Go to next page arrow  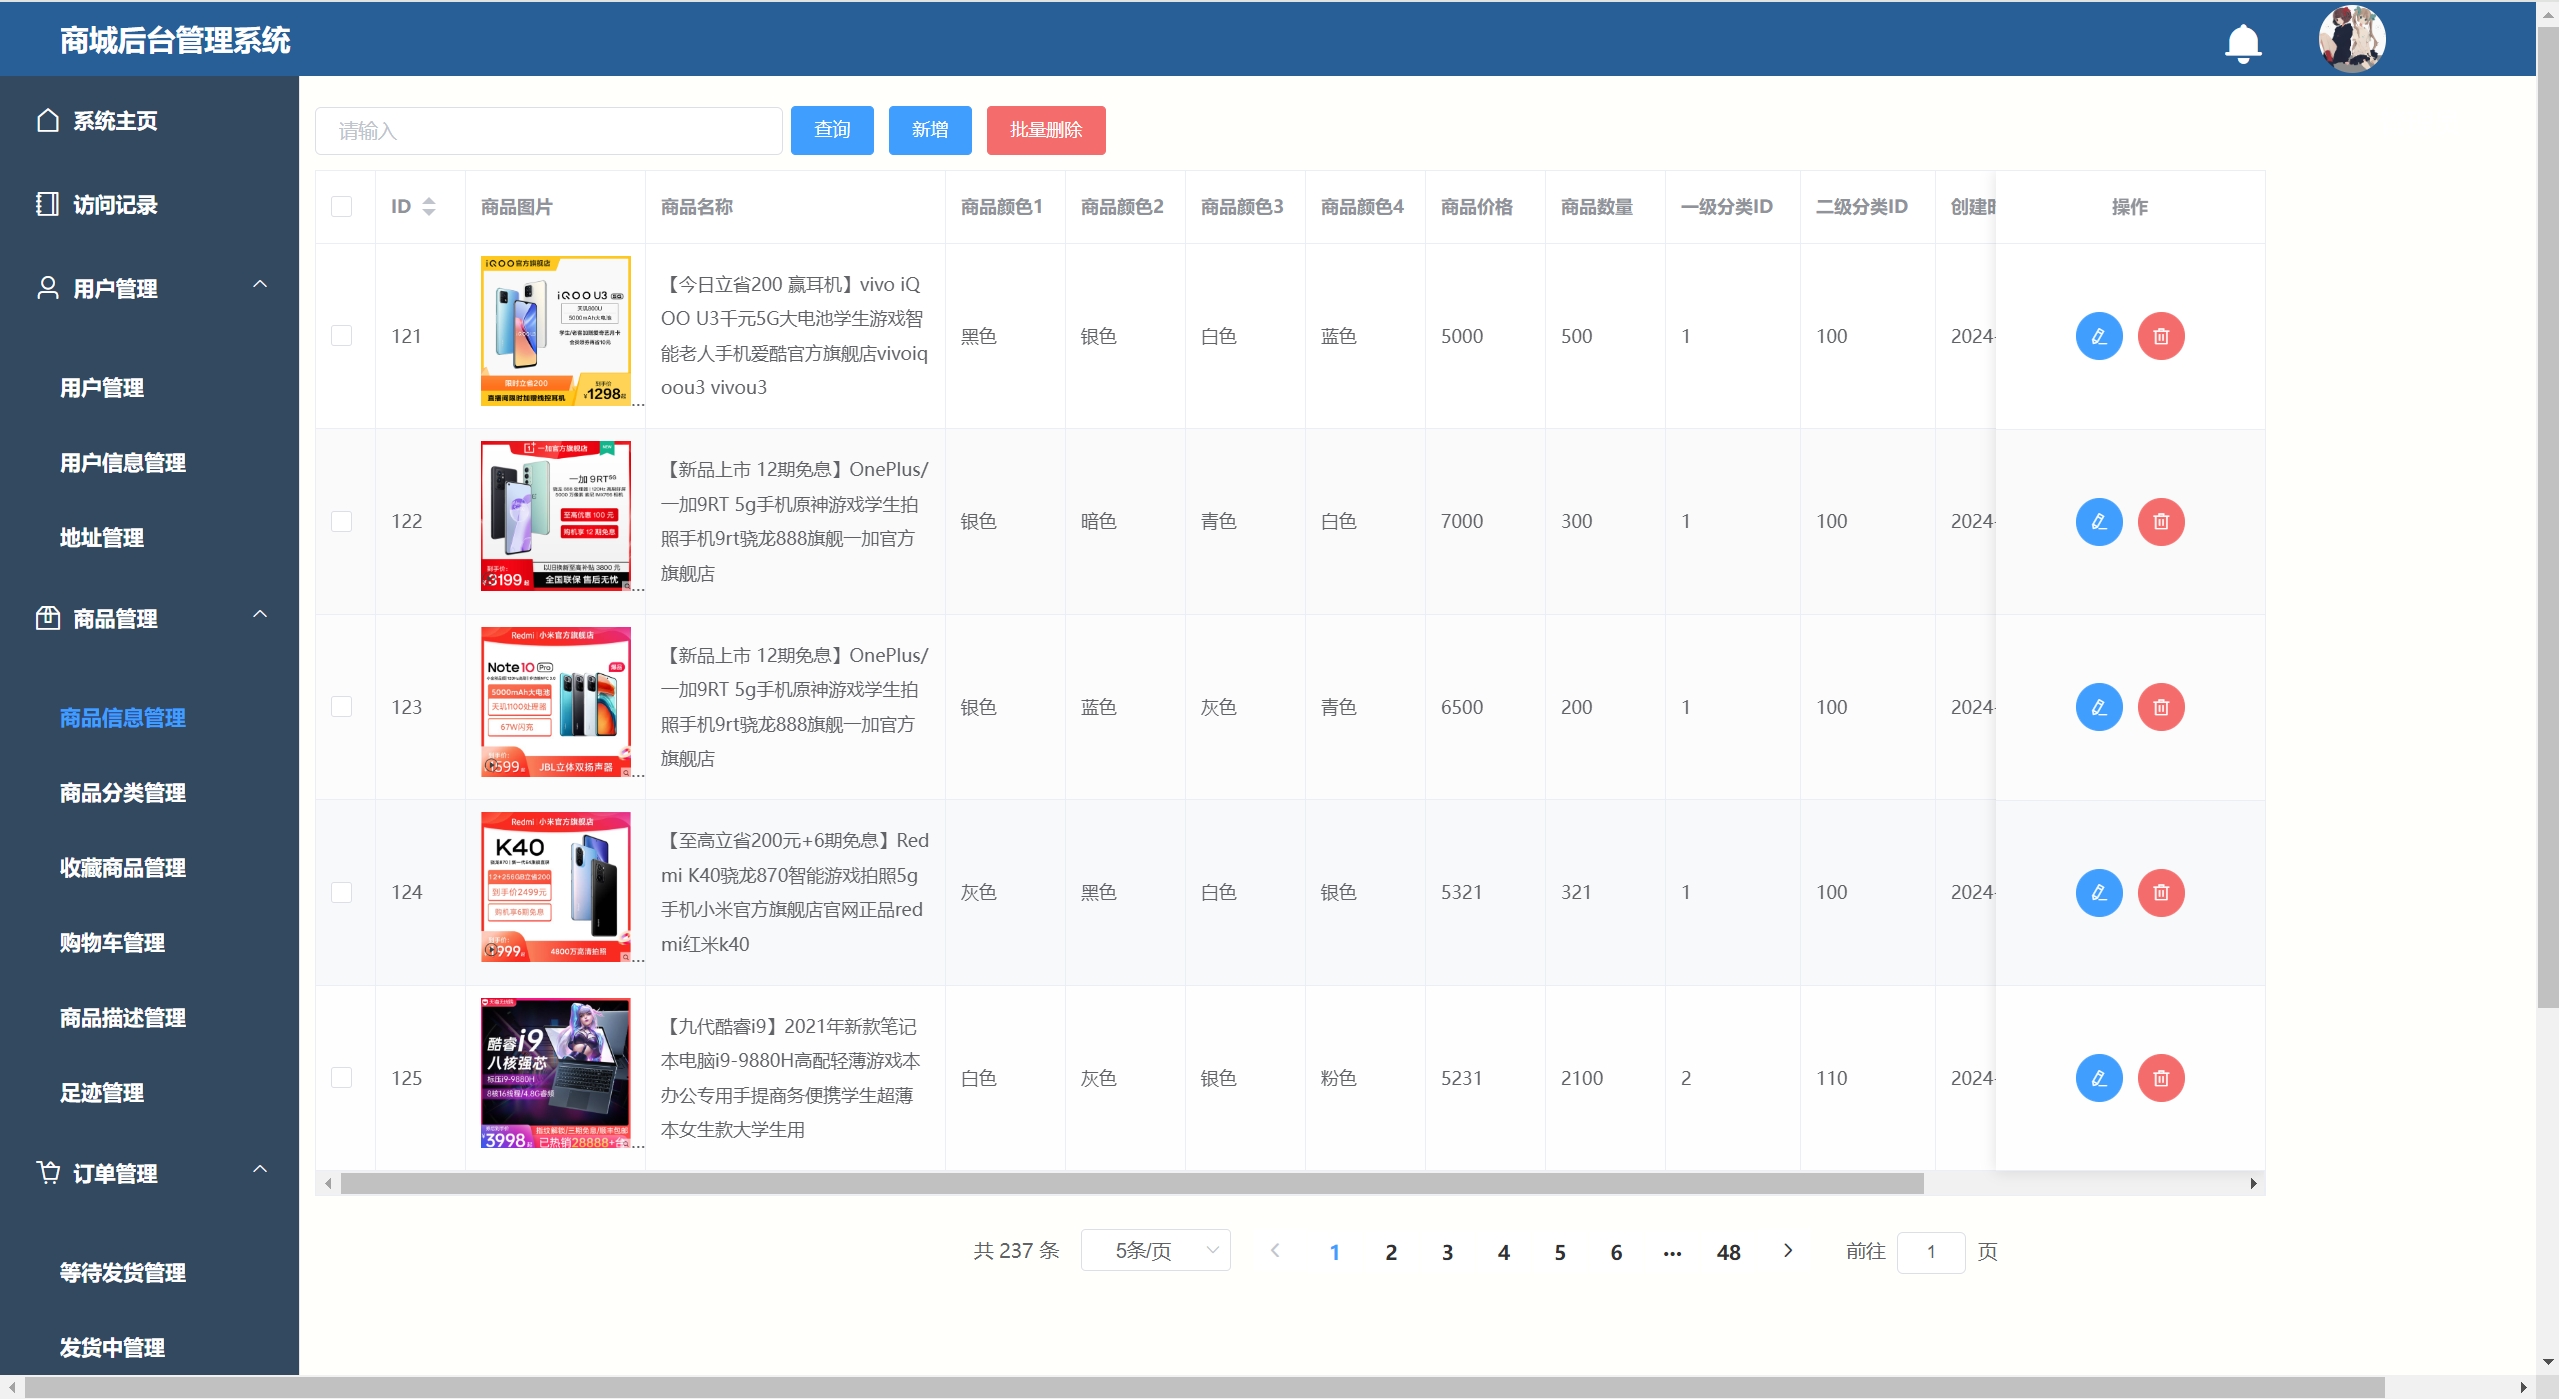[1788, 1251]
